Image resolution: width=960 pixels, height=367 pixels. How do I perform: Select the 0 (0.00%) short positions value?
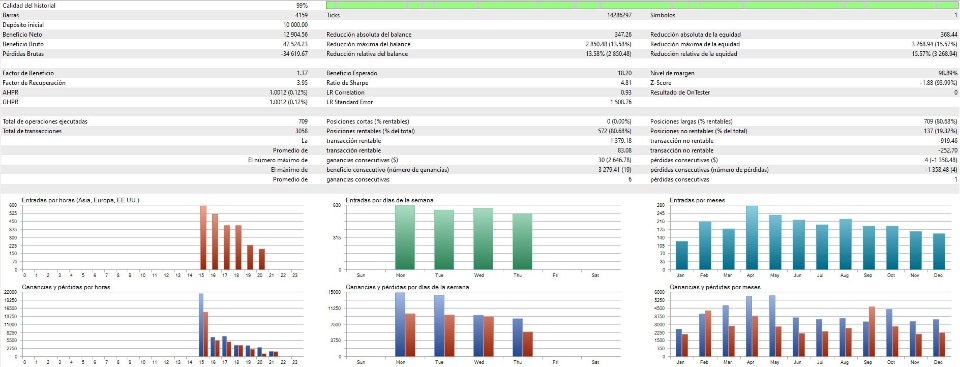(619, 121)
